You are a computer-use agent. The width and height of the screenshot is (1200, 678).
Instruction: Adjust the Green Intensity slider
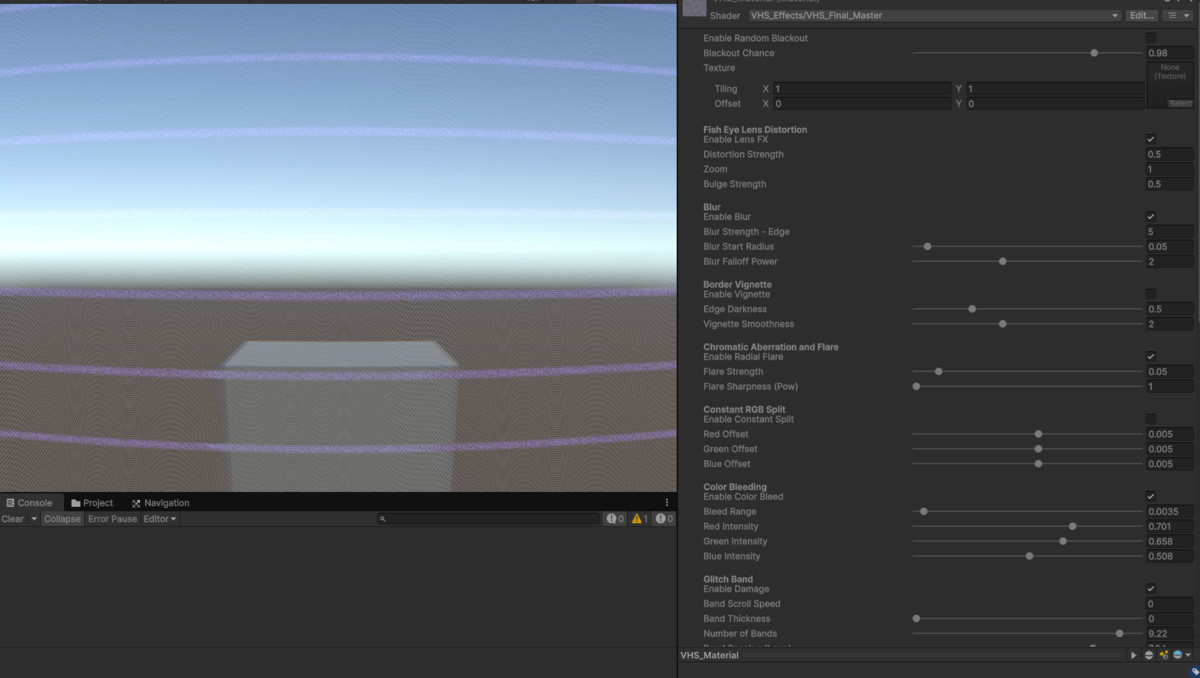click(x=1027, y=541)
